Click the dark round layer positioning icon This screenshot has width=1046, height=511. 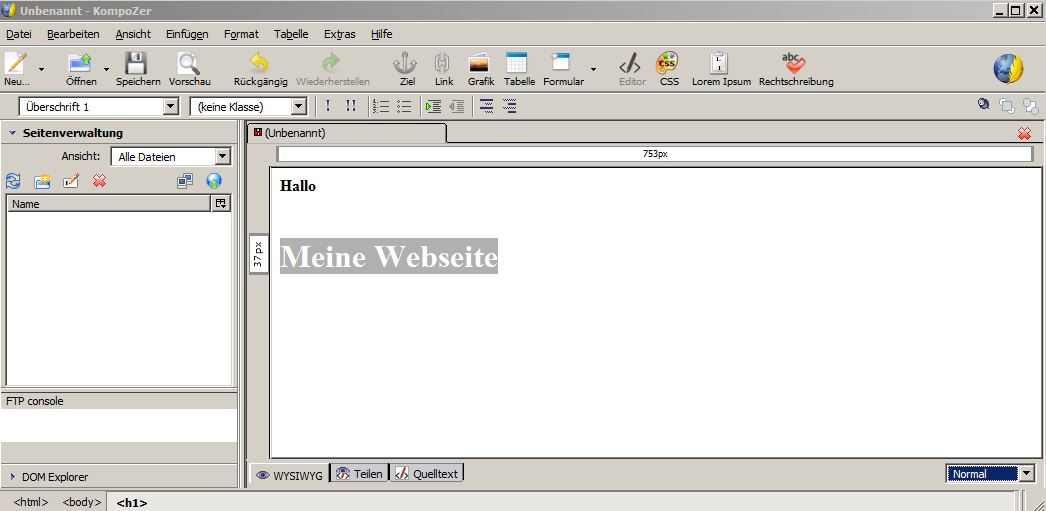pyautogui.click(x=983, y=104)
